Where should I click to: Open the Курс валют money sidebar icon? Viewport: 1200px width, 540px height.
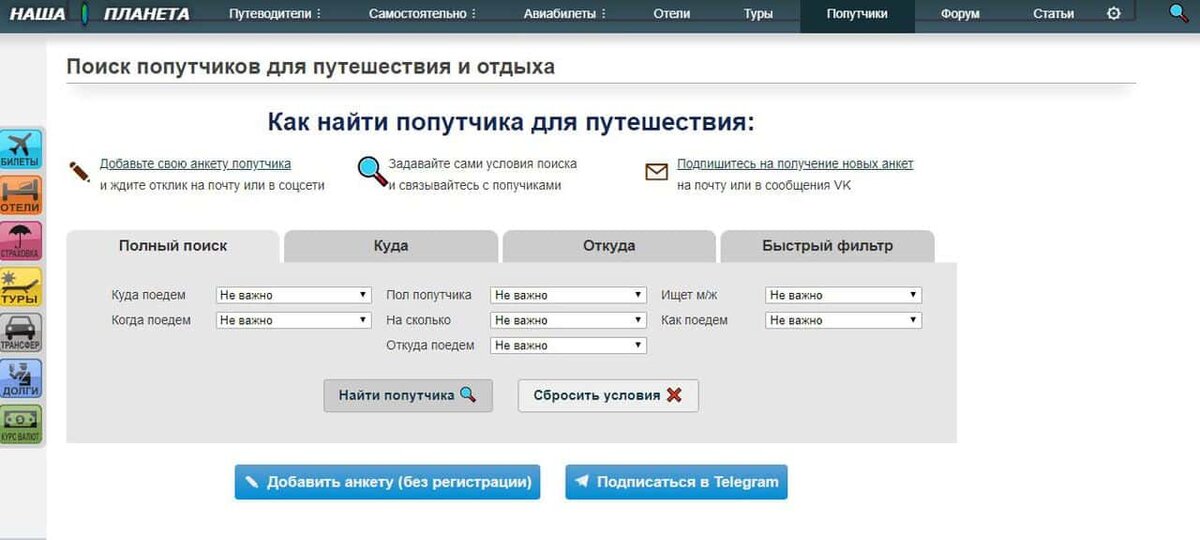coord(21,425)
